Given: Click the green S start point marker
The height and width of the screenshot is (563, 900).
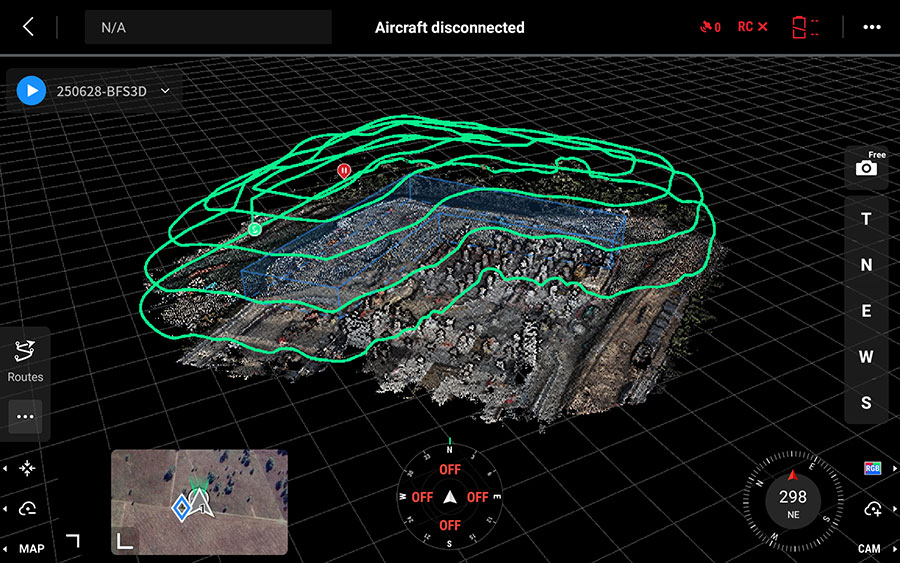Looking at the screenshot, I should click(x=255, y=229).
